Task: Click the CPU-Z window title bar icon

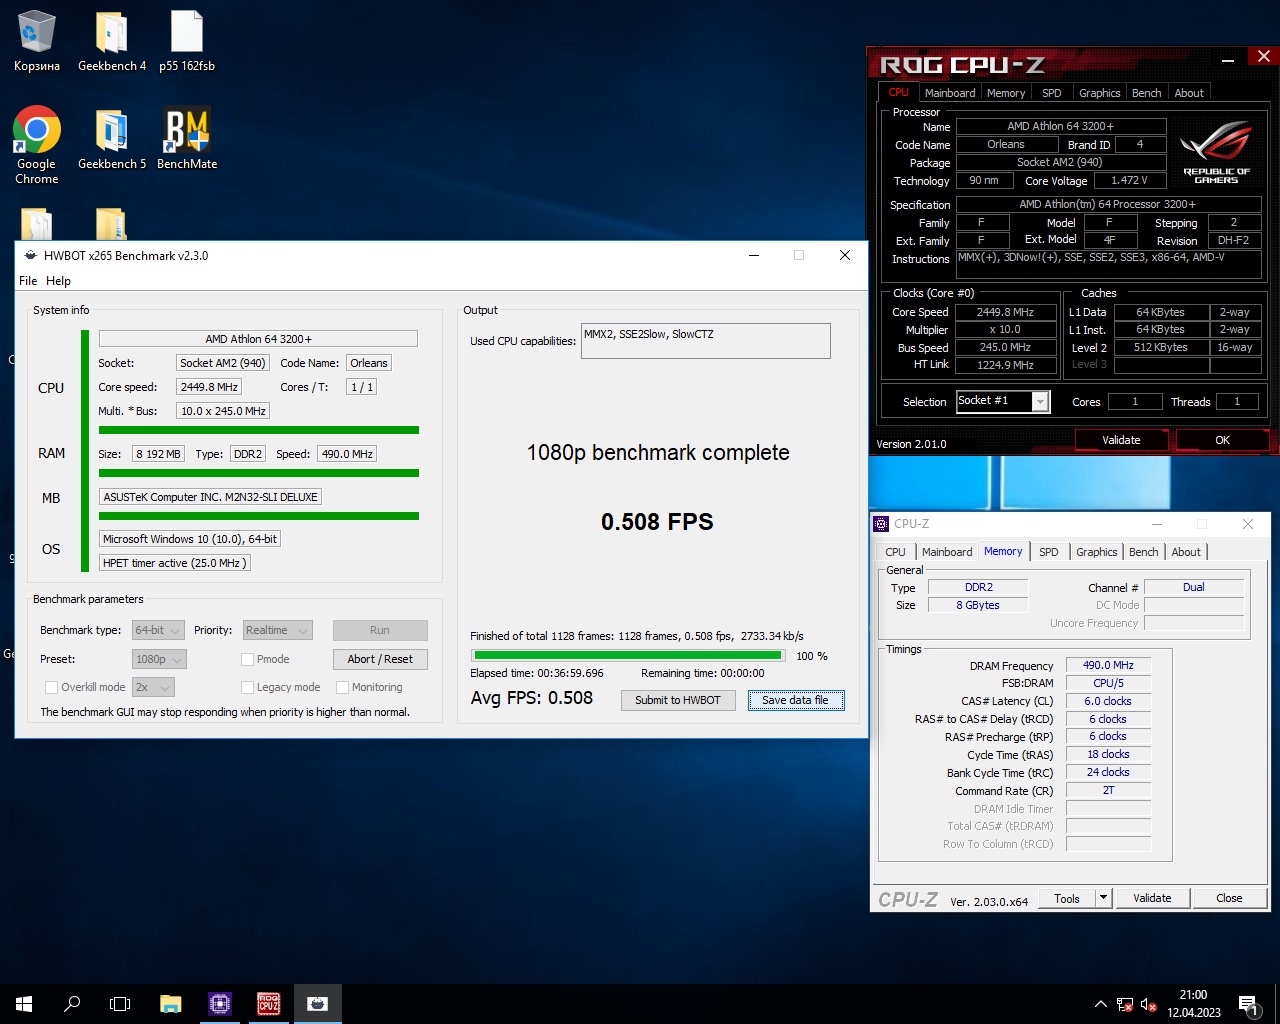Action: tap(881, 524)
